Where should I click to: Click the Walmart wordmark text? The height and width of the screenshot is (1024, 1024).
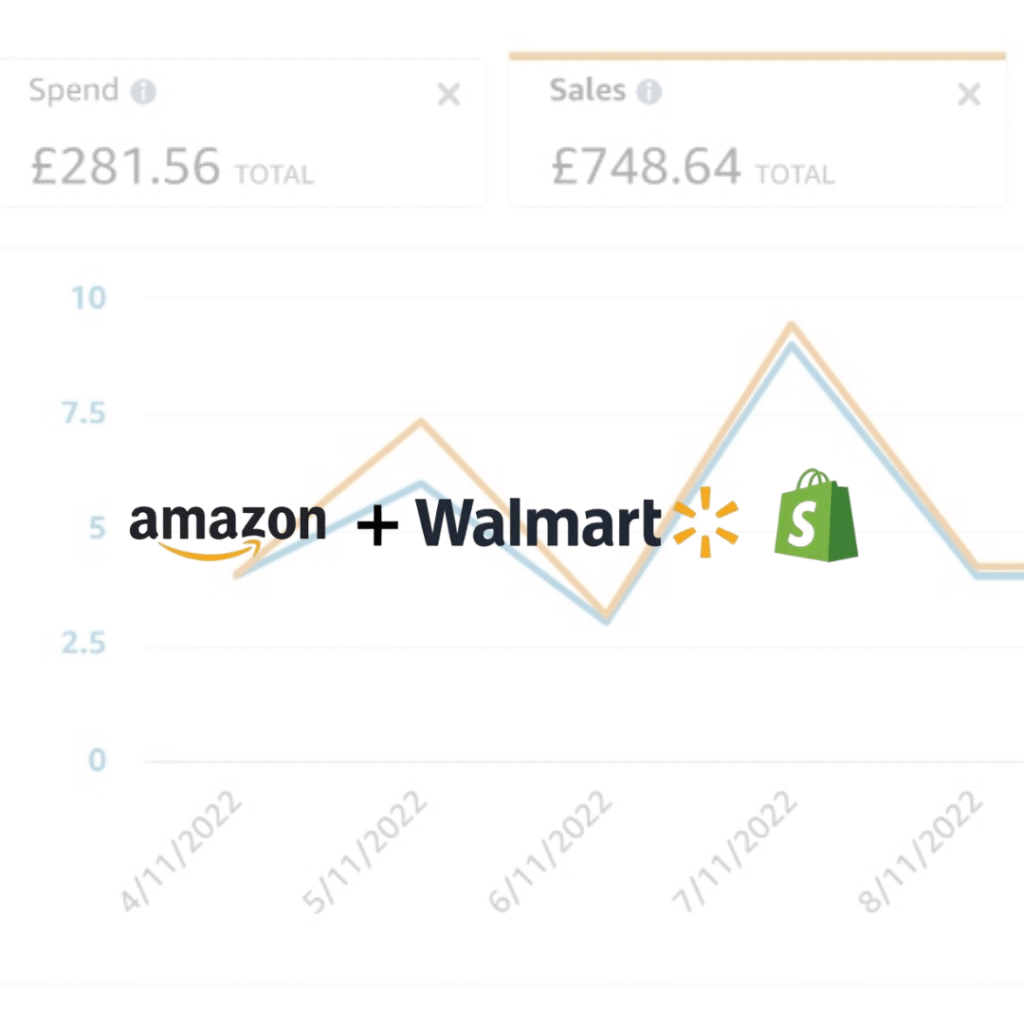(538, 523)
